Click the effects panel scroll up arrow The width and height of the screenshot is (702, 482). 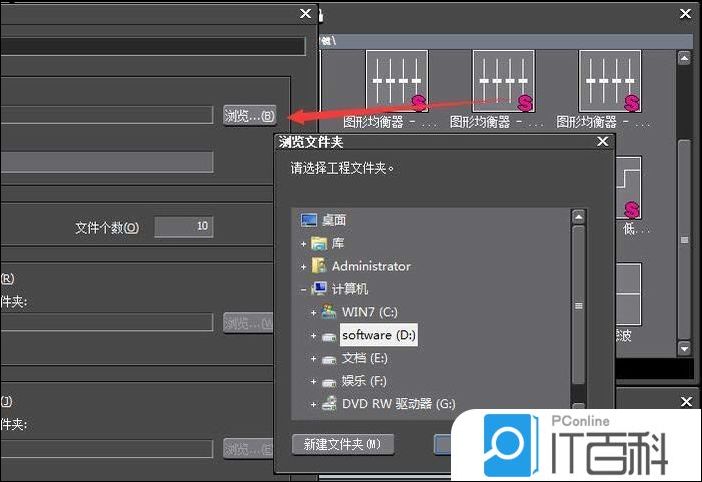pos(684,58)
